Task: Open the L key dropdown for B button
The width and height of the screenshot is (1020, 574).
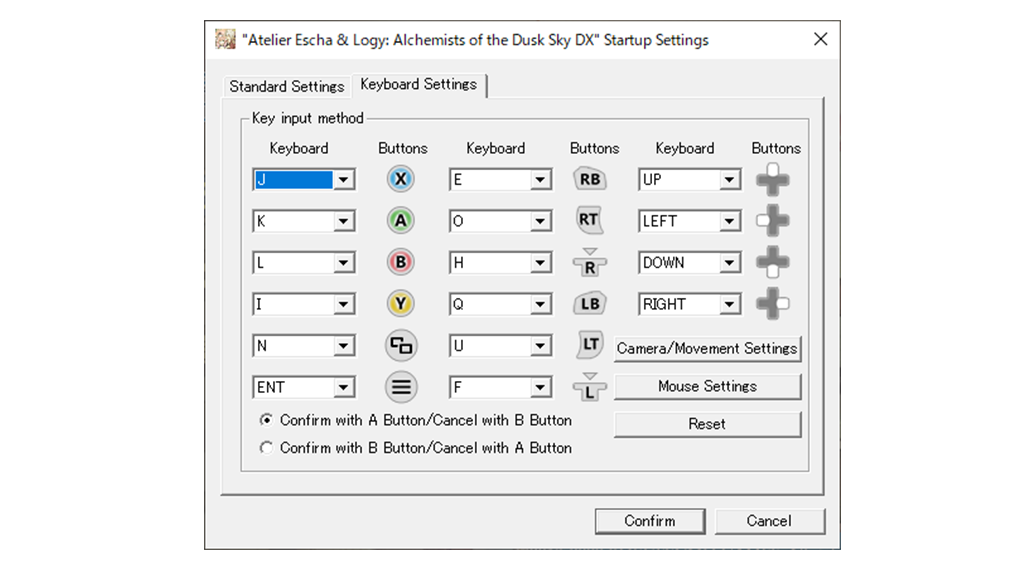Action: 343,263
